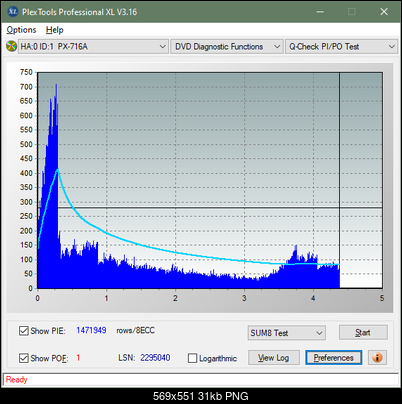Click the Ready status bar text
402x404 pixels.
[16, 379]
